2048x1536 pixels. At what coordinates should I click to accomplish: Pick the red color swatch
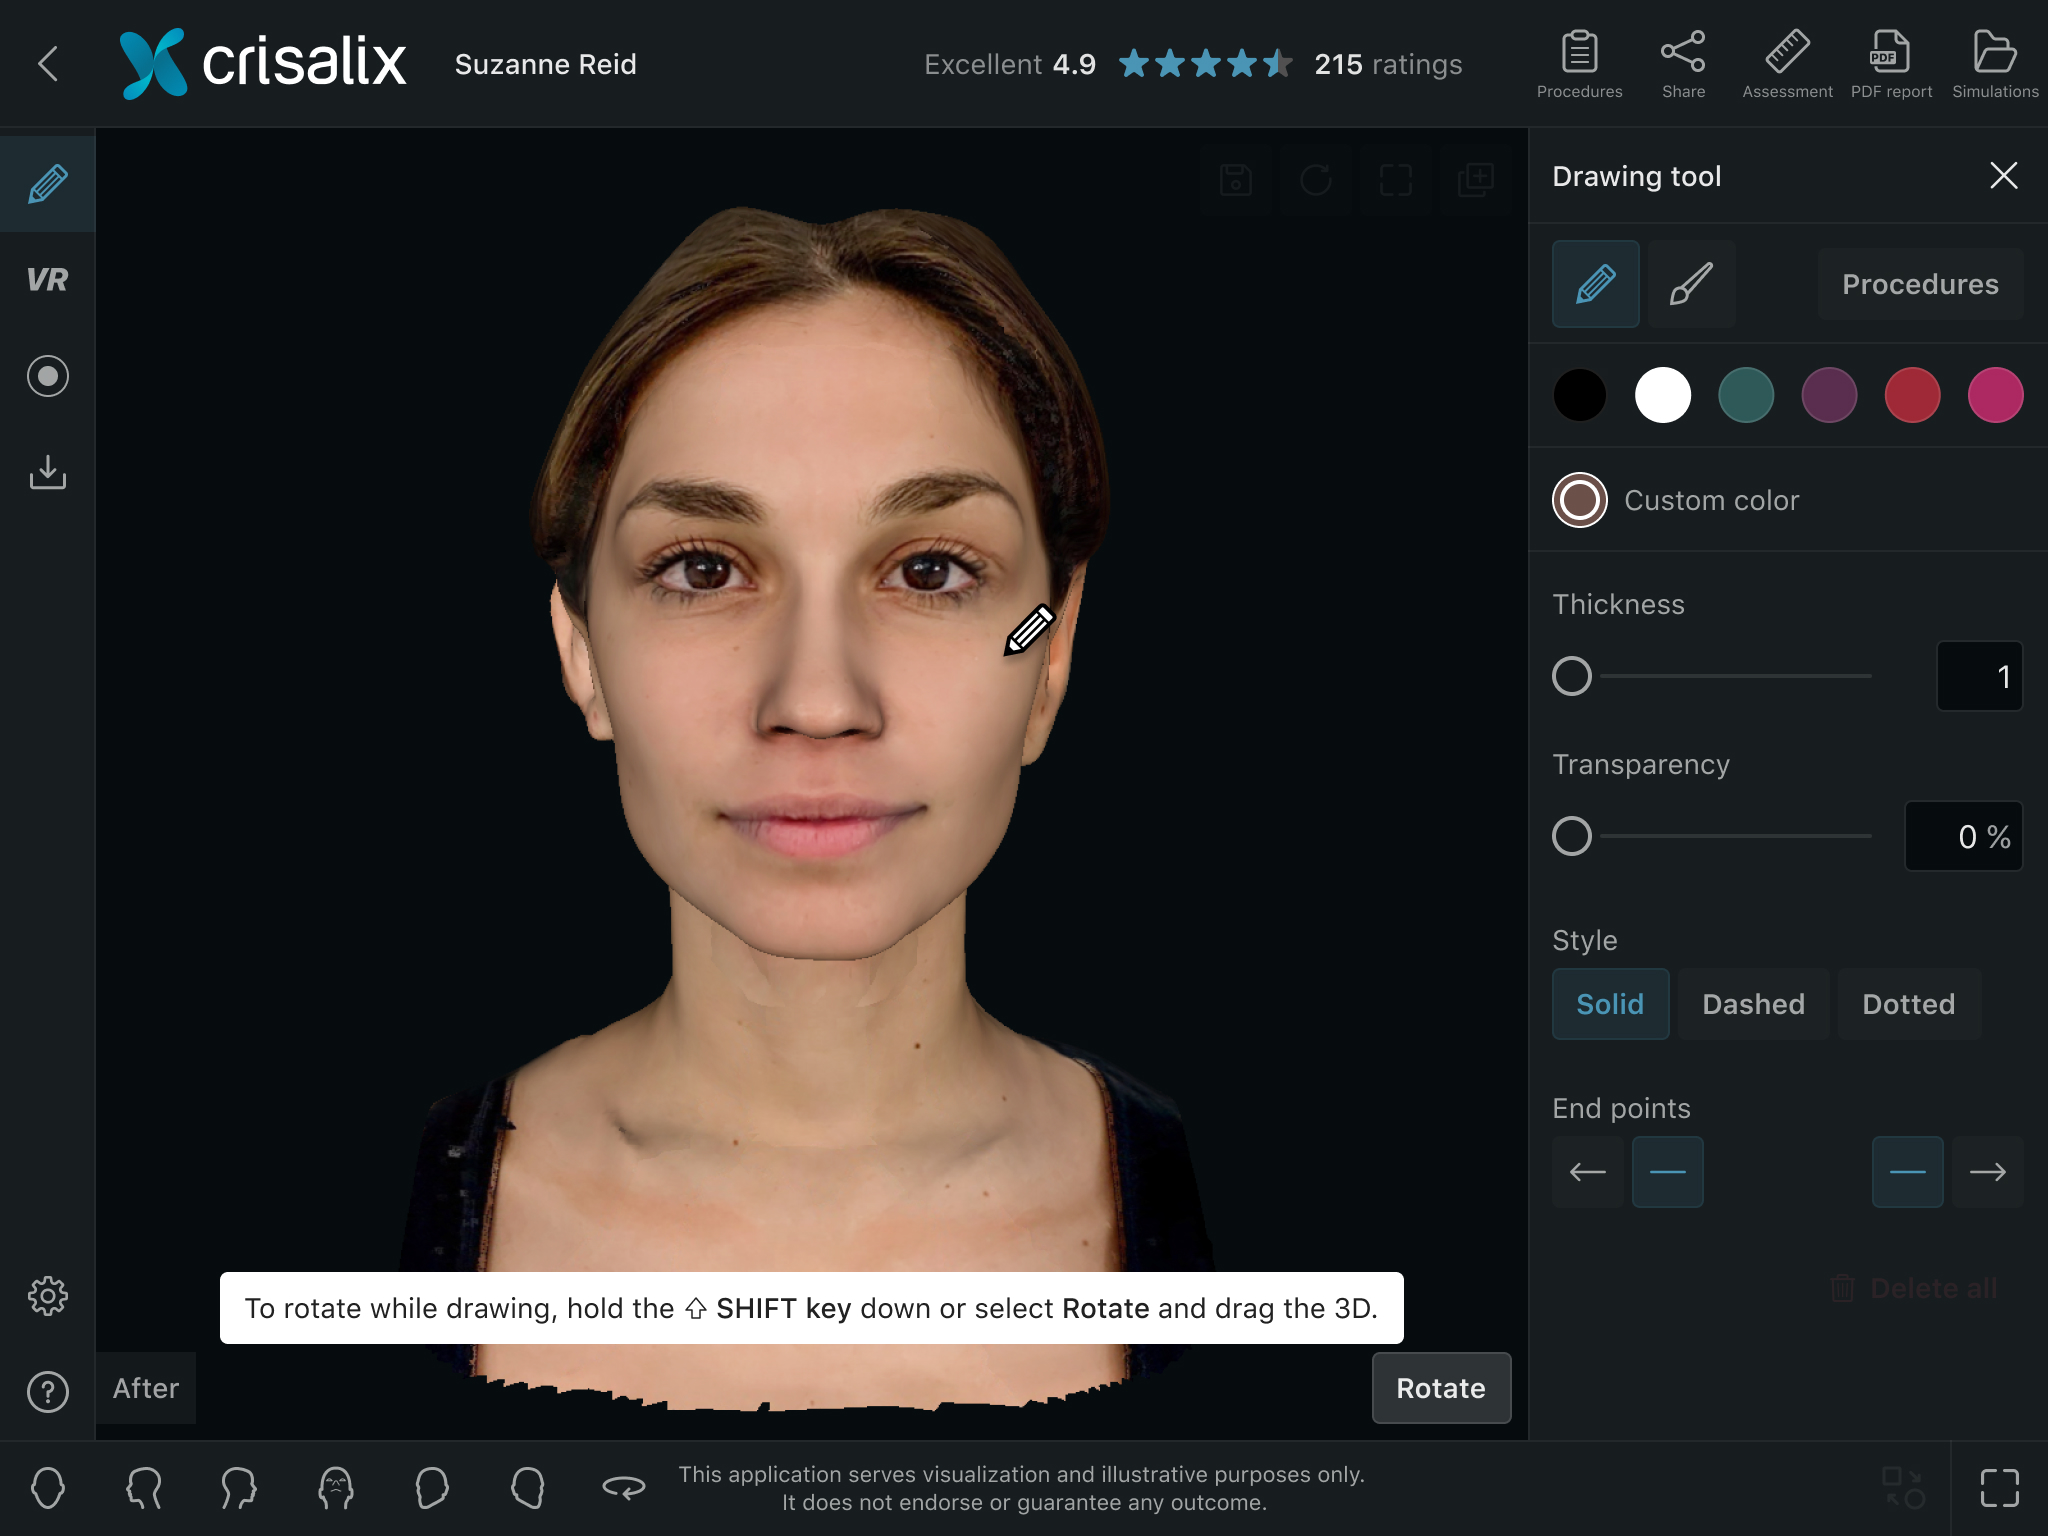coord(1912,395)
